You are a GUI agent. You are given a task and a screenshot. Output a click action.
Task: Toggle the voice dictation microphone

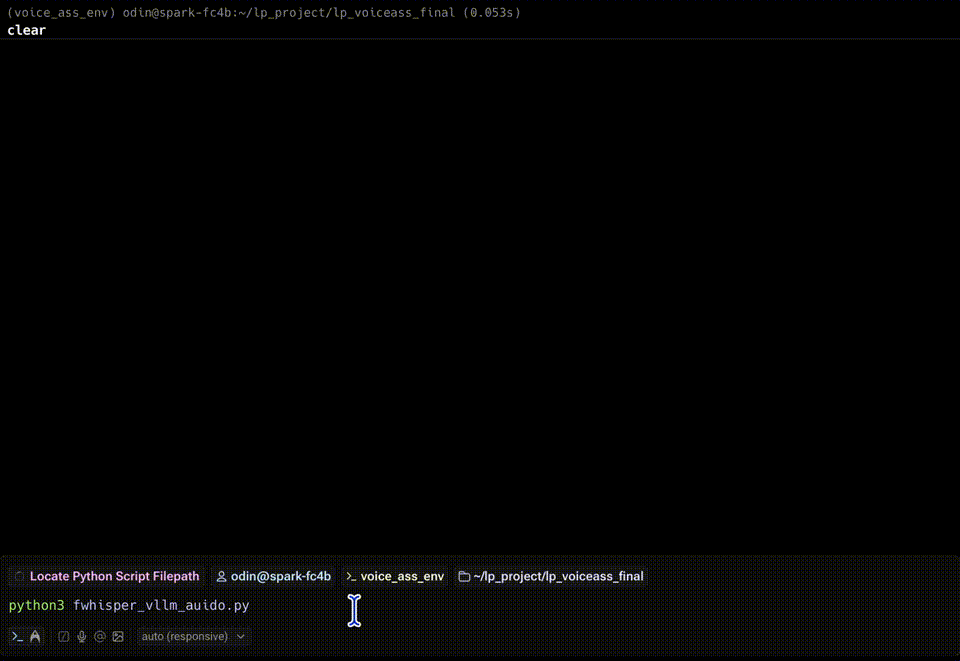pos(81,636)
